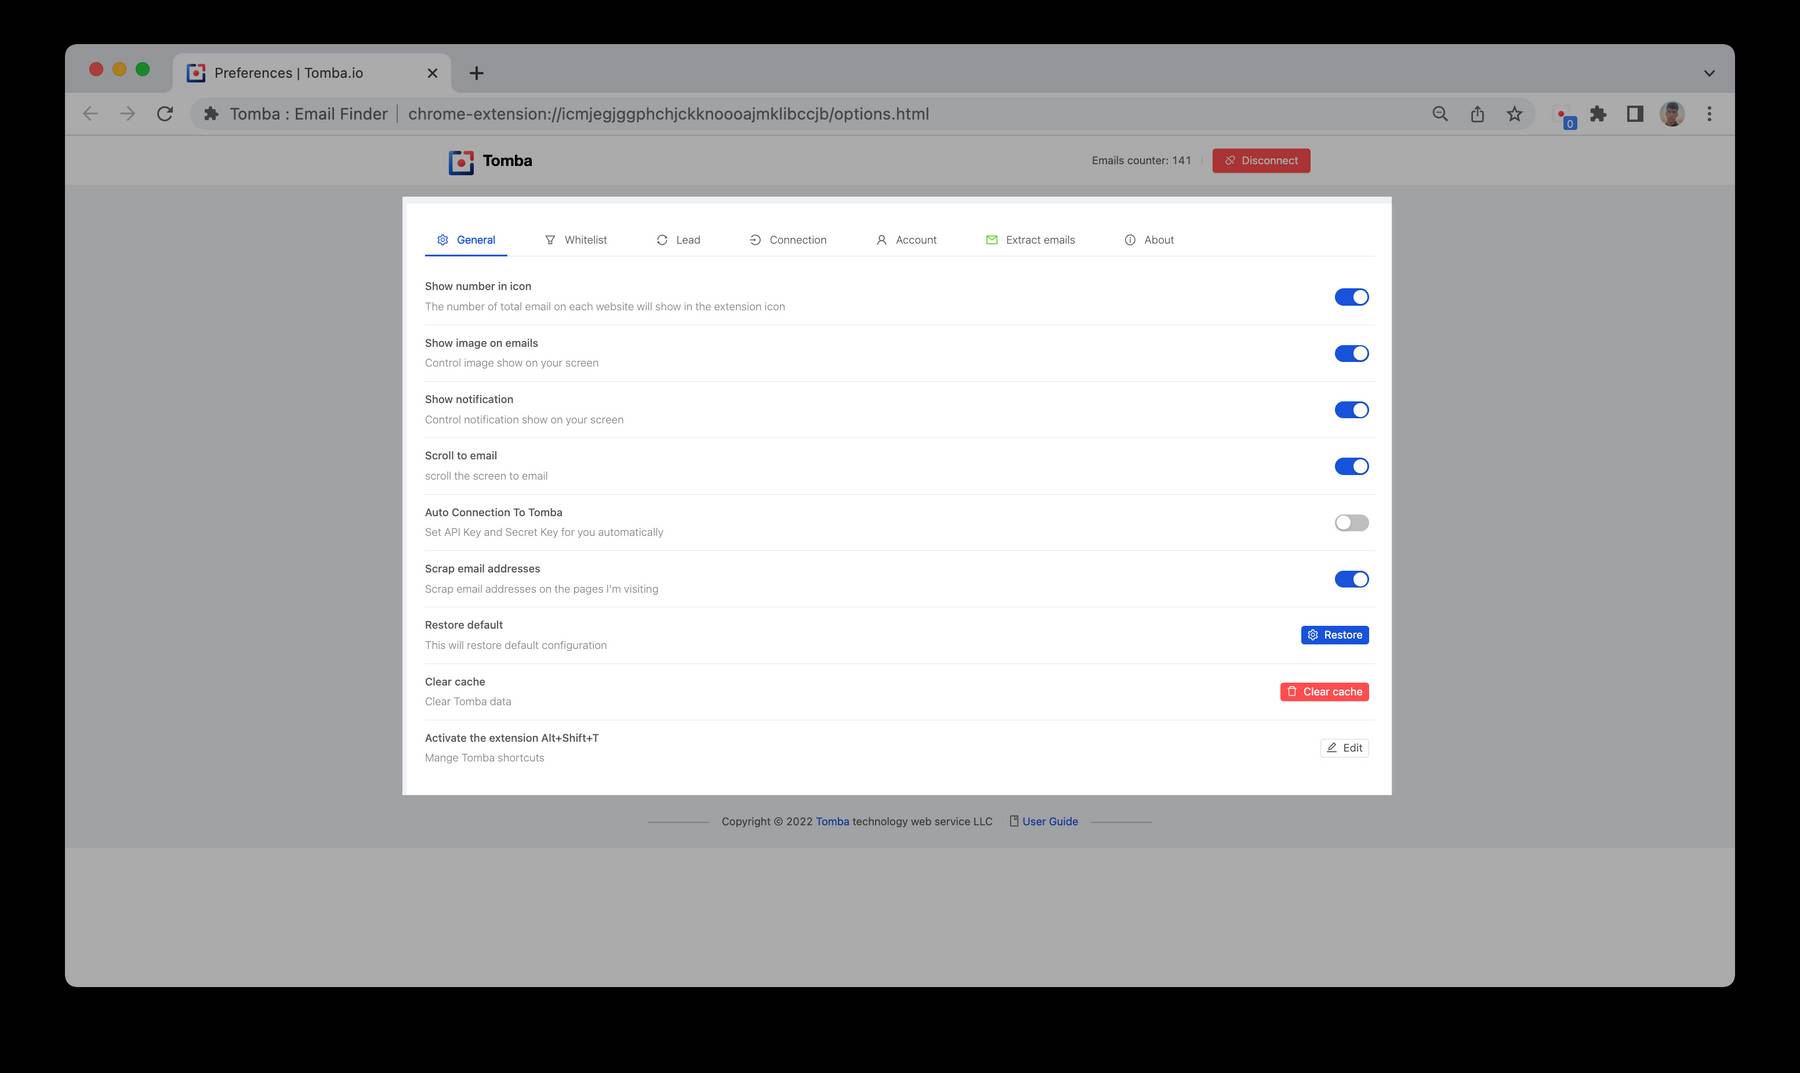
Task: Reload the page
Action: click(165, 114)
